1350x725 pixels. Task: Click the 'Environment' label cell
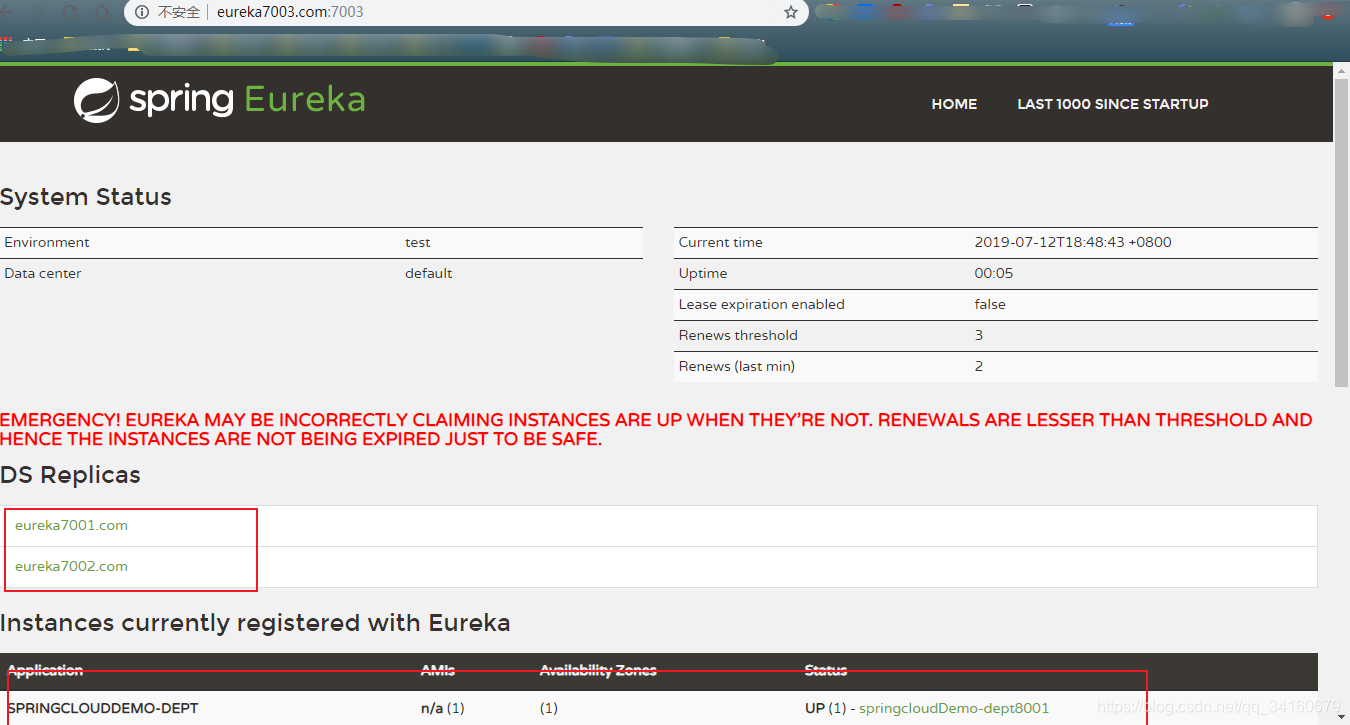47,242
